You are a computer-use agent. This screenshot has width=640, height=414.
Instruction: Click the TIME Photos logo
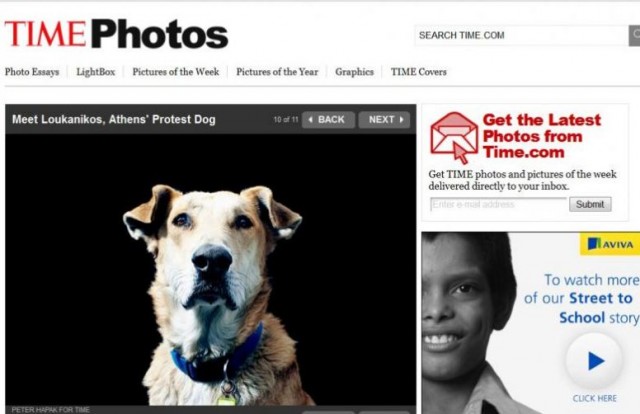click(x=116, y=34)
